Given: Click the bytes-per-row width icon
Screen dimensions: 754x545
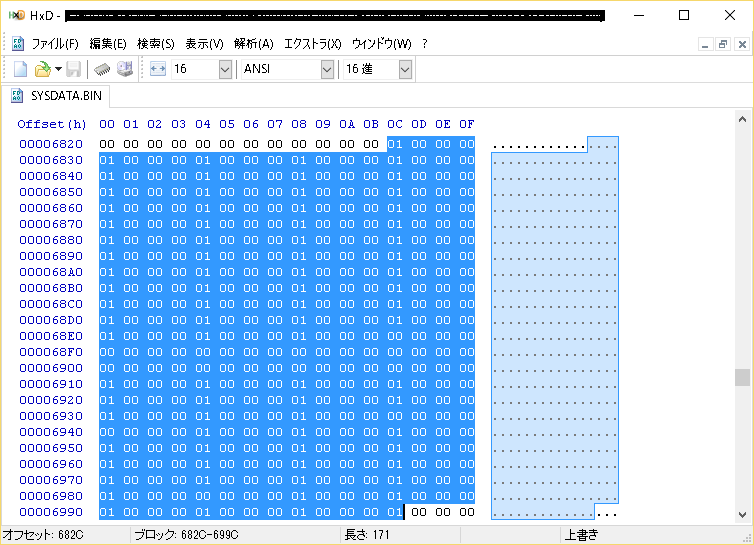Looking at the screenshot, I should [158, 69].
